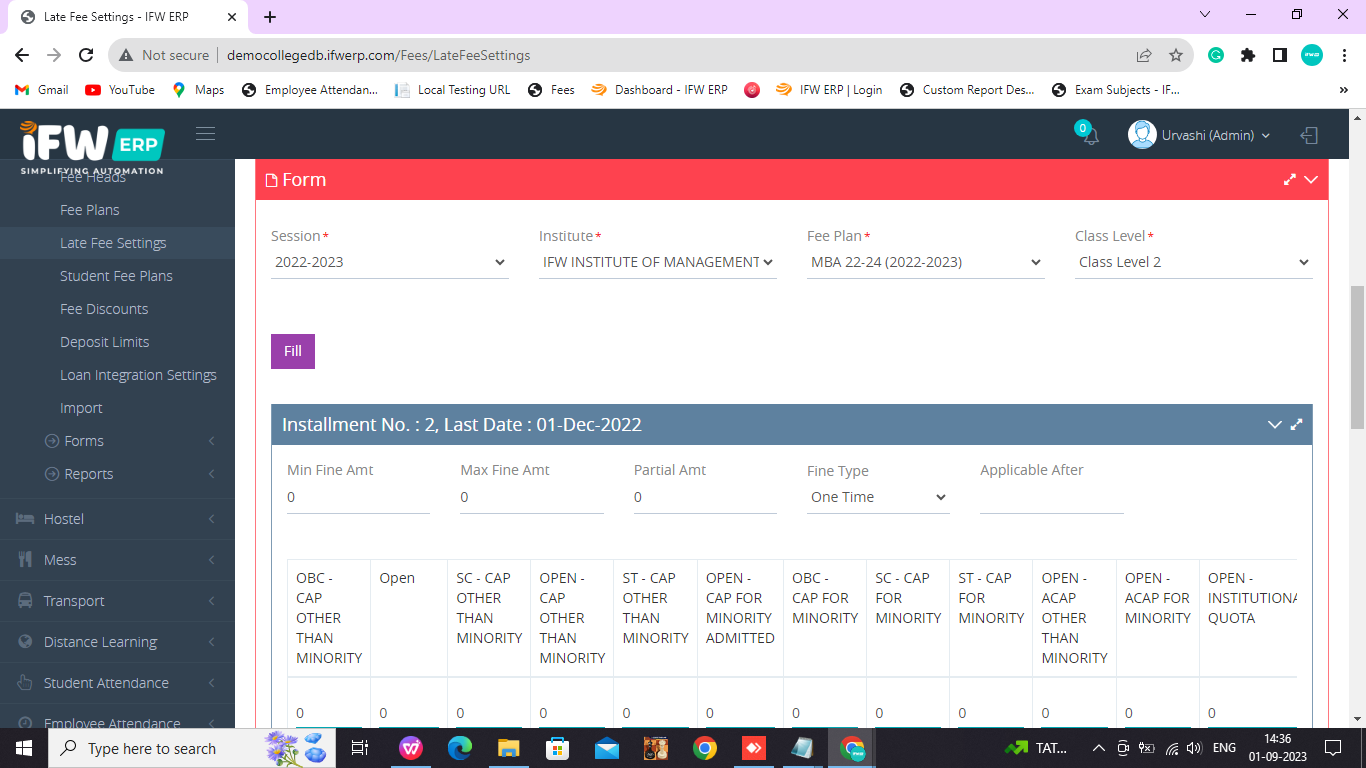
Task: Open the Transport bus icon
Action: (x=24, y=601)
